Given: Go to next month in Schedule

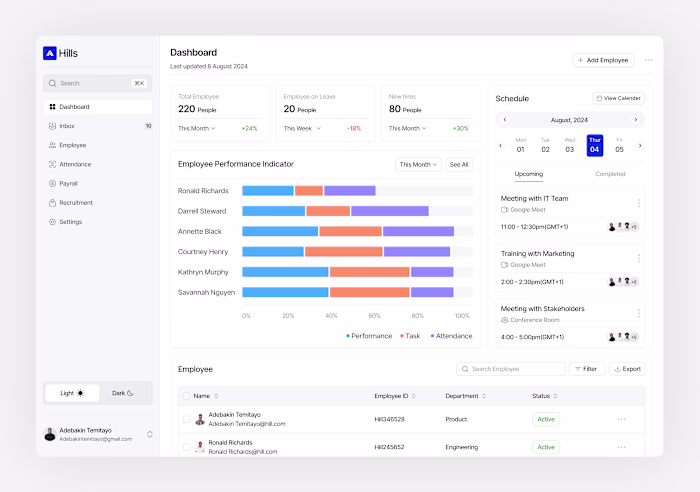Looking at the screenshot, I should tap(636, 120).
